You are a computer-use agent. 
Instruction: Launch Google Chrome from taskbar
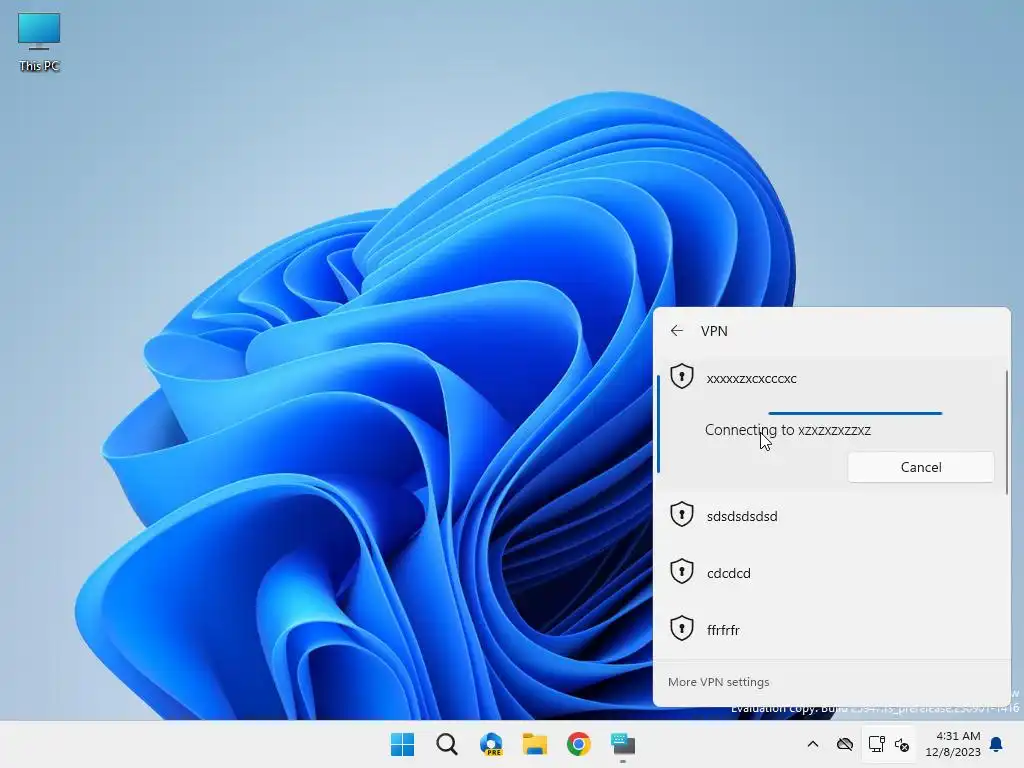point(579,744)
